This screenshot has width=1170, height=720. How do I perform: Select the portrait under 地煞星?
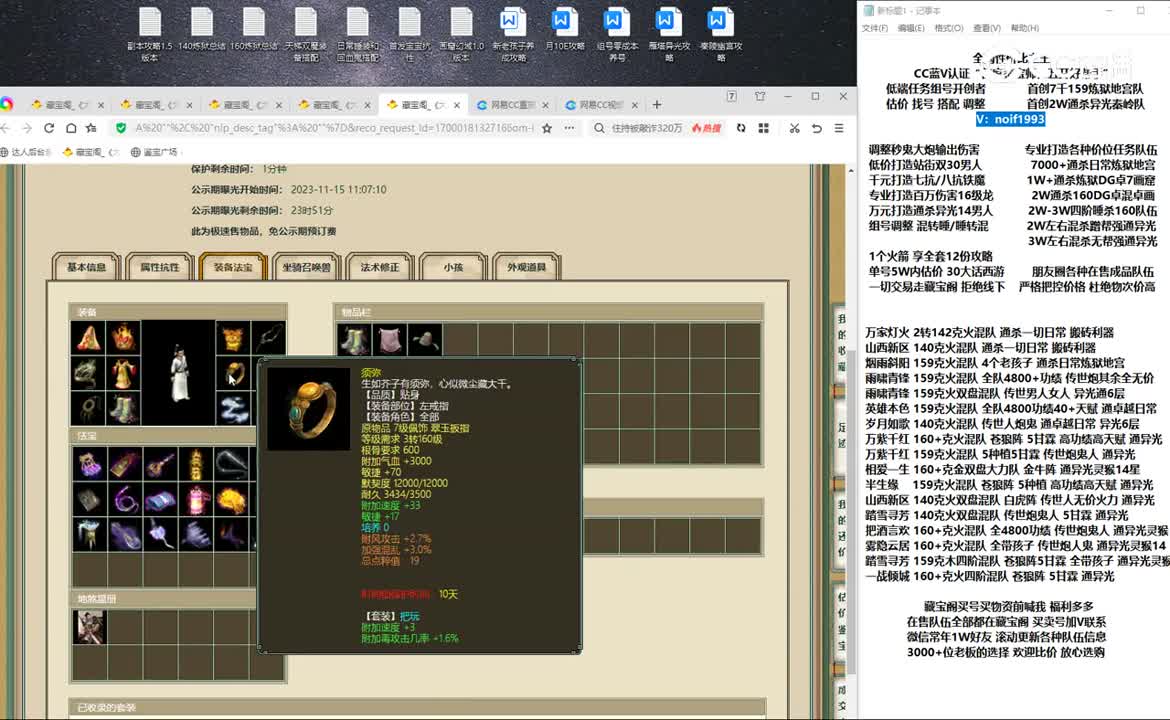[x=90, y=627]
